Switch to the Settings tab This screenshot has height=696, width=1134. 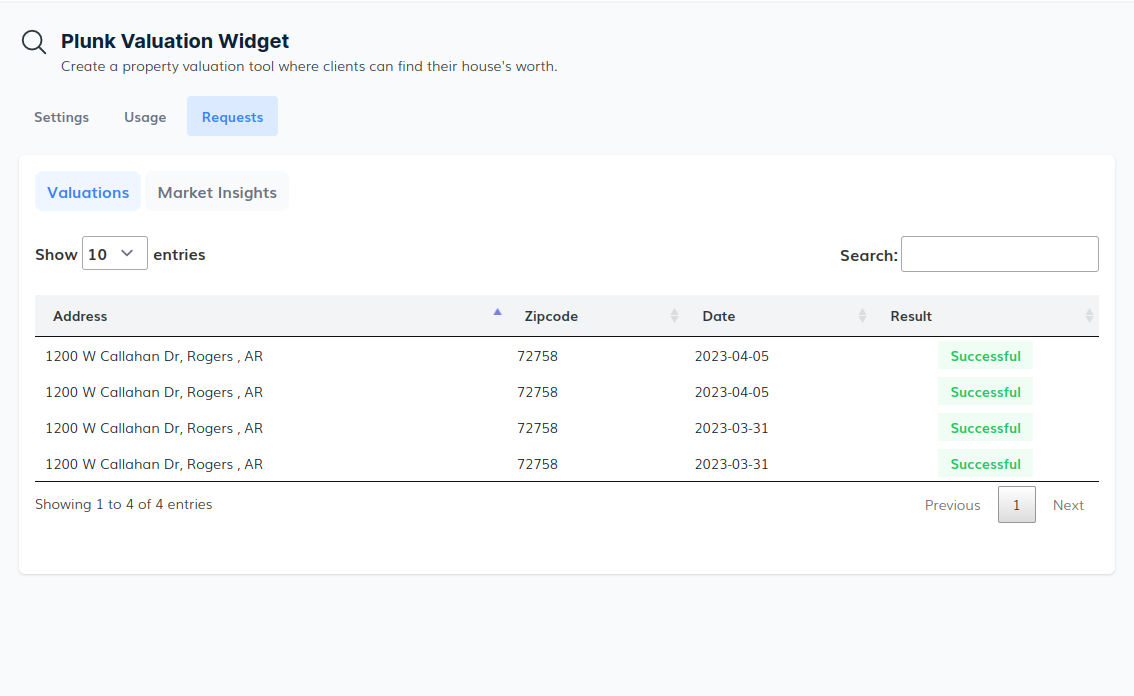click(x=61, y=117)
